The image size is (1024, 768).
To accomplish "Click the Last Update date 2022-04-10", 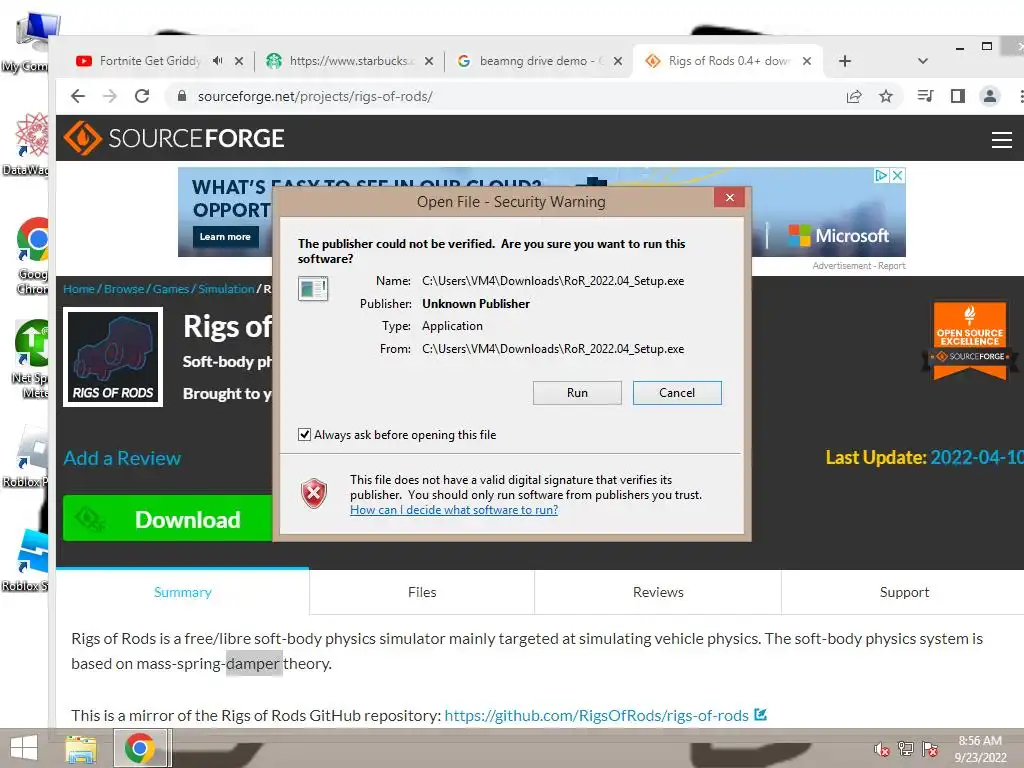I will tap(976, 457).
